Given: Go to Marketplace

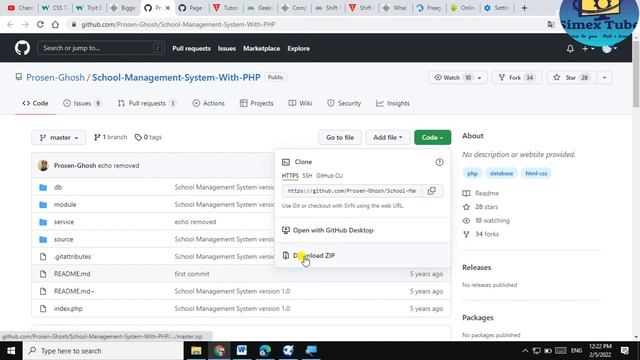Looking at the screenshot, I should tap(262, 48).
